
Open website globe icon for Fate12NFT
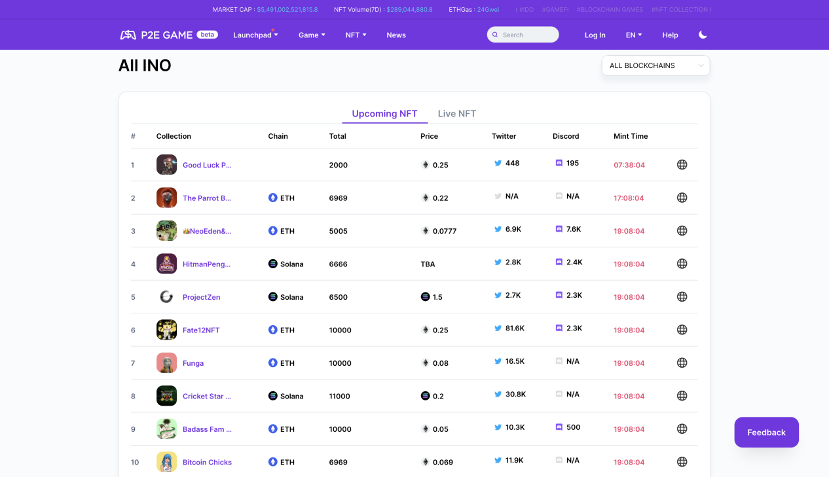point(682,330)
